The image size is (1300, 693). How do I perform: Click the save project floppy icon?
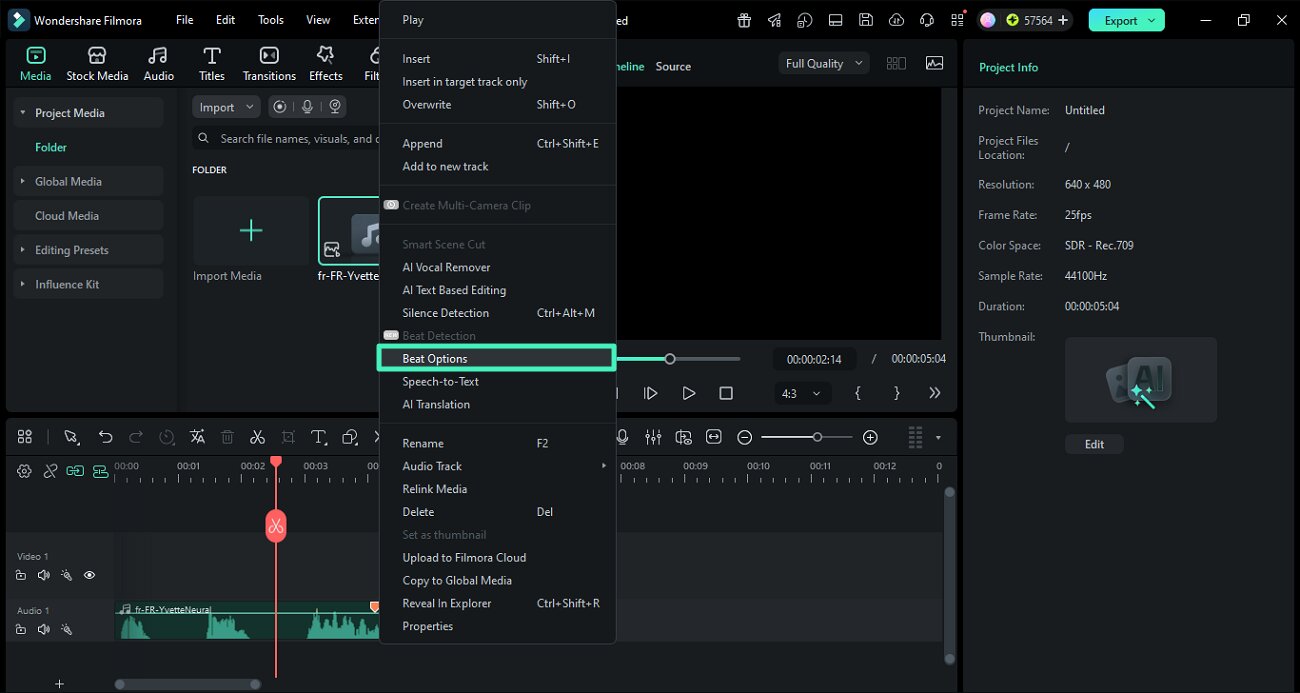point(866,20)
